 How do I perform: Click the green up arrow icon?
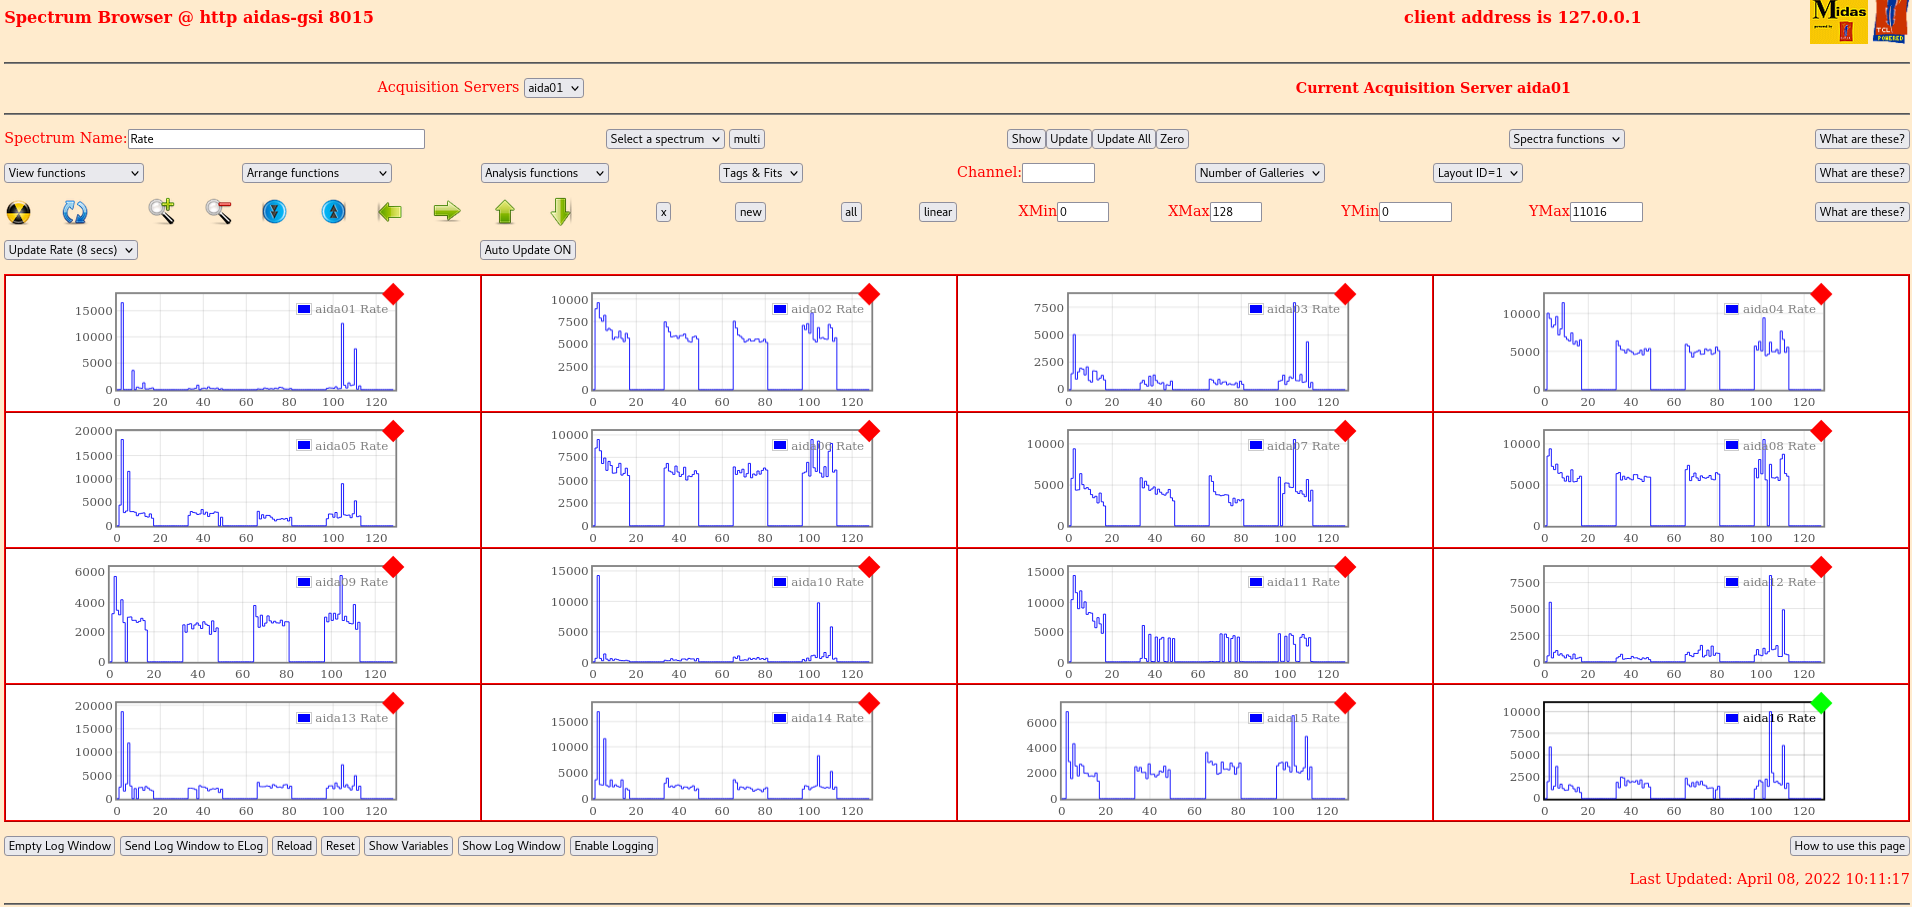[505, 211]
